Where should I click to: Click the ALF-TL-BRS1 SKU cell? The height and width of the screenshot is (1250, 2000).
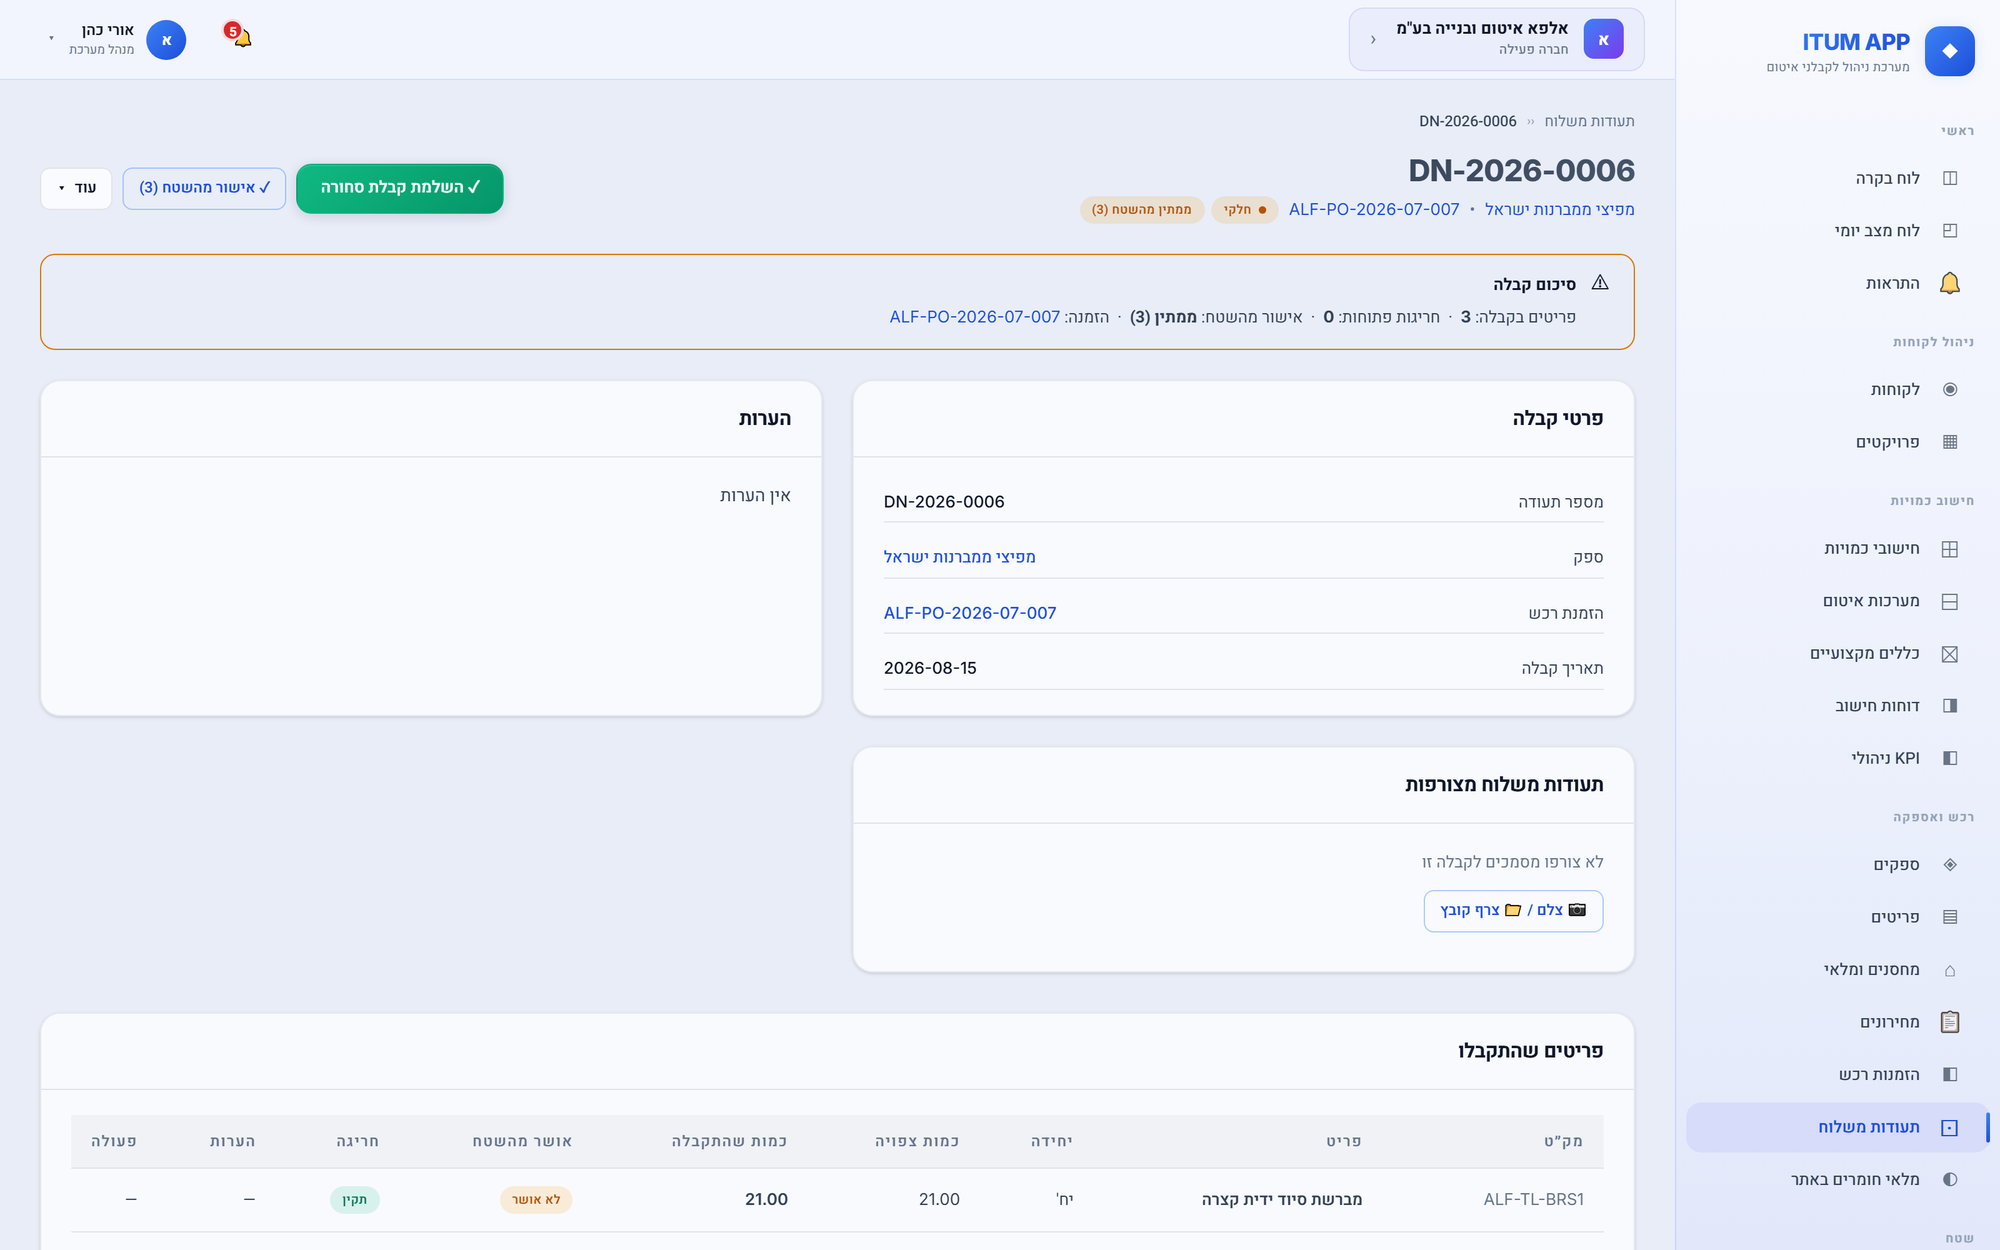pyautogui.click(x=1534, y=1200)
